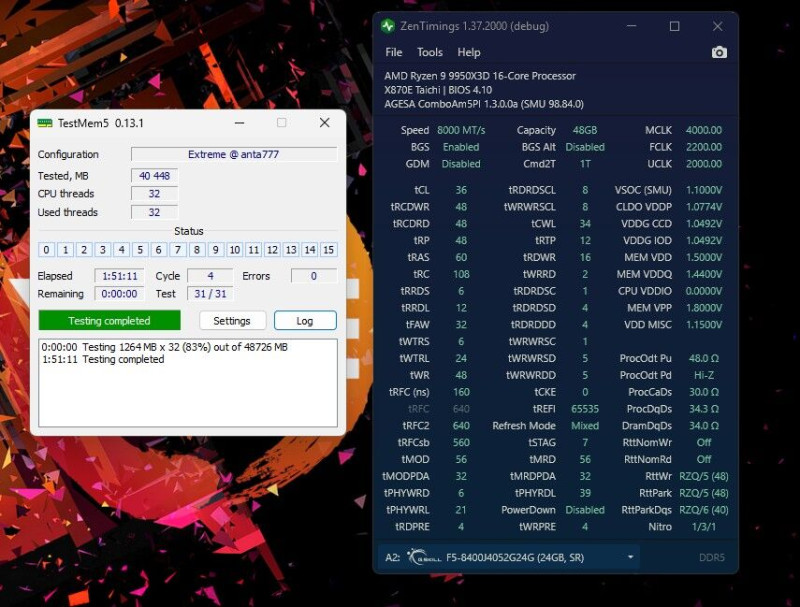Click the PowerDown value Disabled
This screenshot has width=800, height=607.
coord(585,510)
